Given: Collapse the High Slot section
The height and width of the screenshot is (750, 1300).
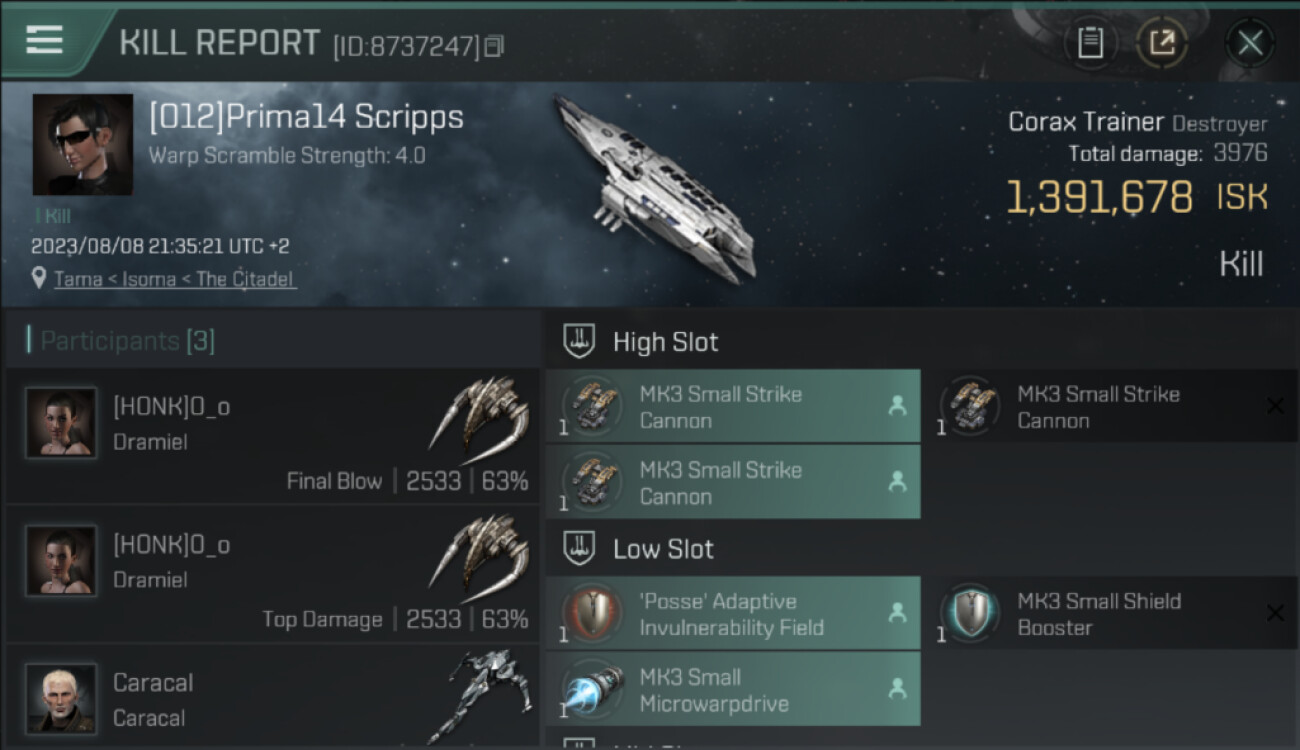Looking at the screenshot, I should pos(580,342).
